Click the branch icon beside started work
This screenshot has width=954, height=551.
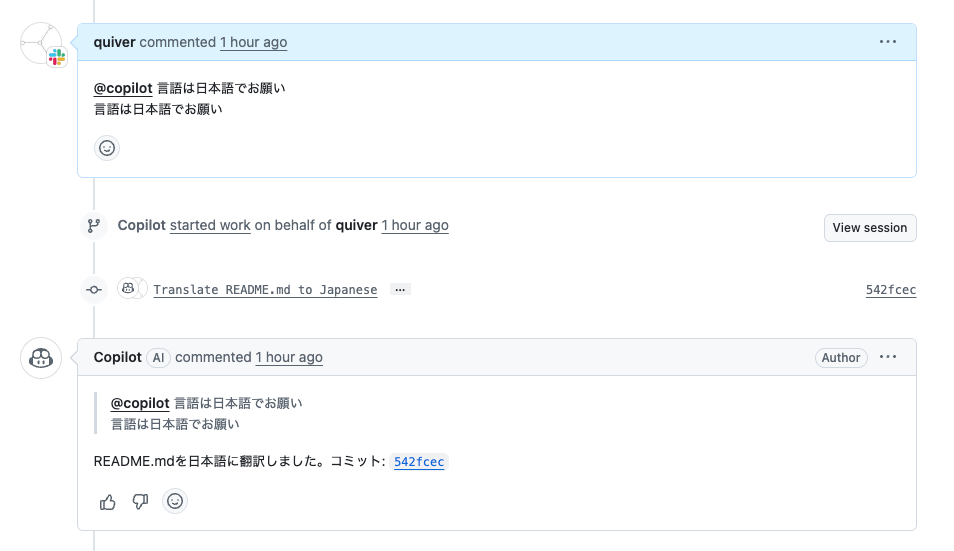pyautogui.click(x=94, y=226)
